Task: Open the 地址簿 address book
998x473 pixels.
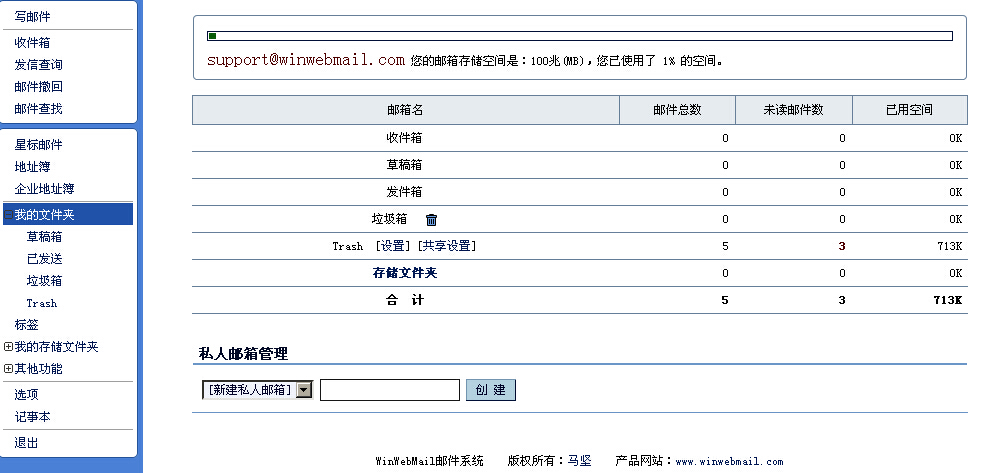Action: pyautogui.click(x=31, y=167)
